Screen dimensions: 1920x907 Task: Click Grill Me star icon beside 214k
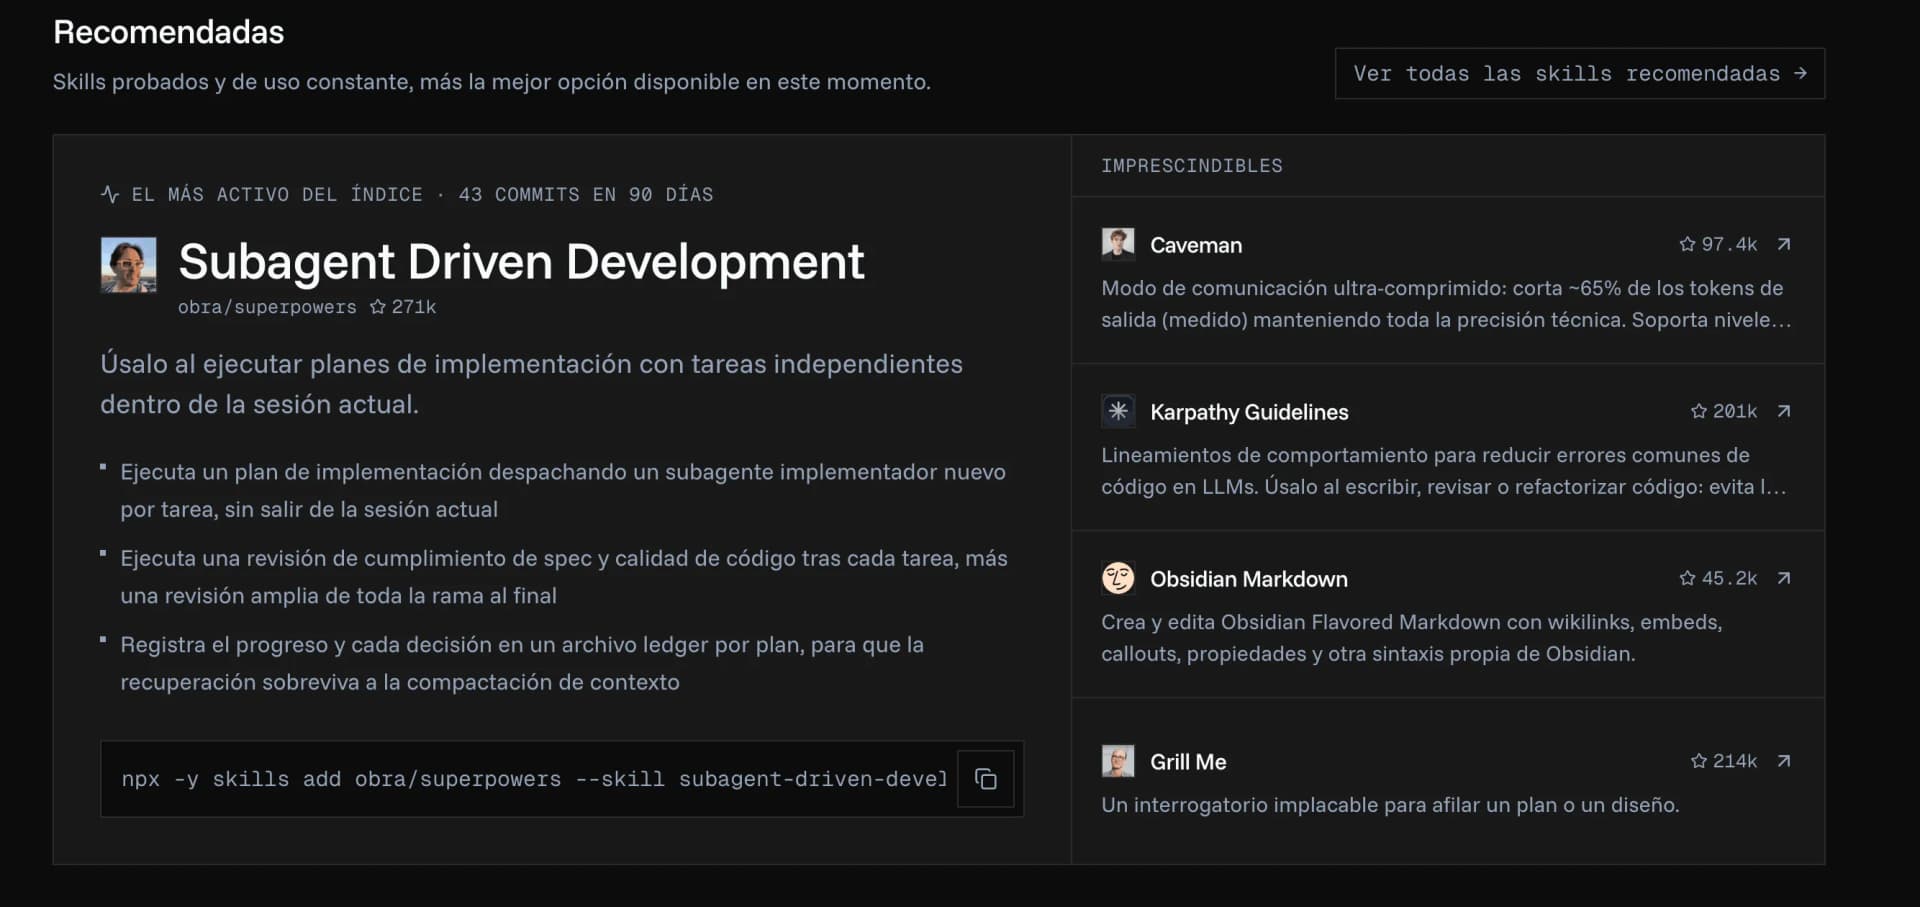pos(1698,761)
